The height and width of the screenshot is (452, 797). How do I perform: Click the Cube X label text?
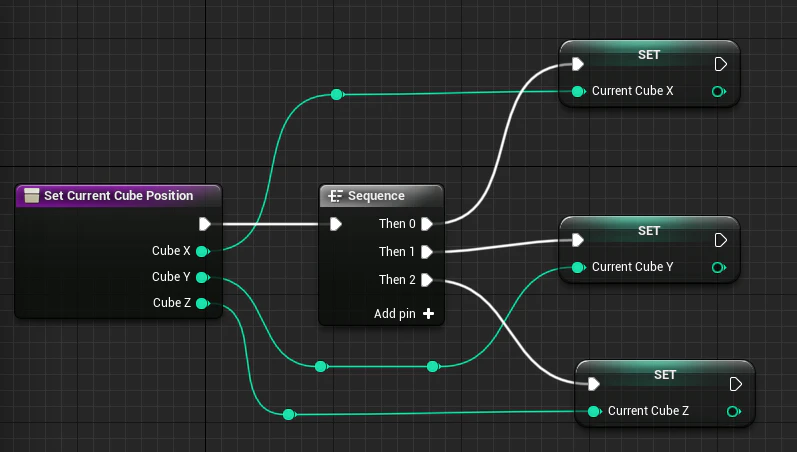click(171, 251)
